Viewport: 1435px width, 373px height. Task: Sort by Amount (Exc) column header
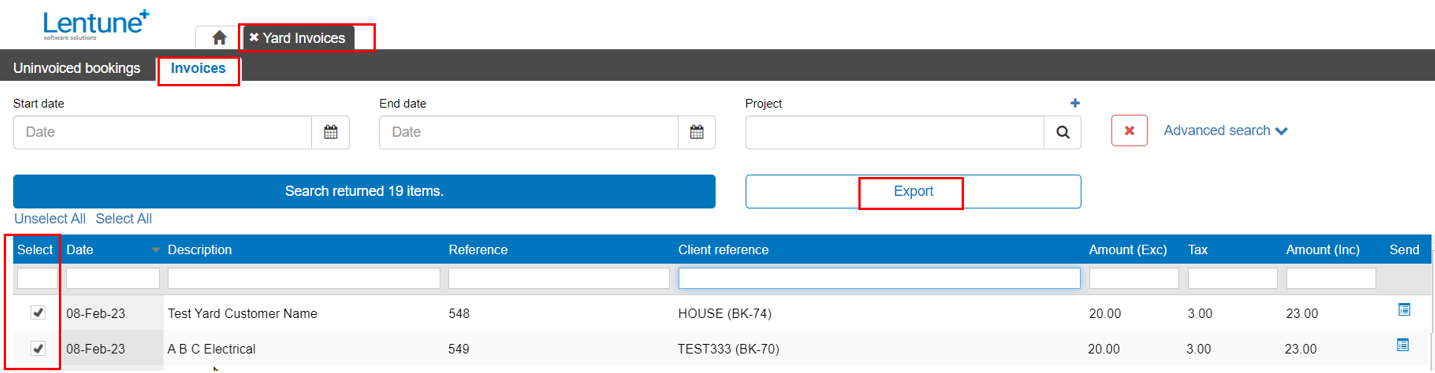tap(1128, 250)
